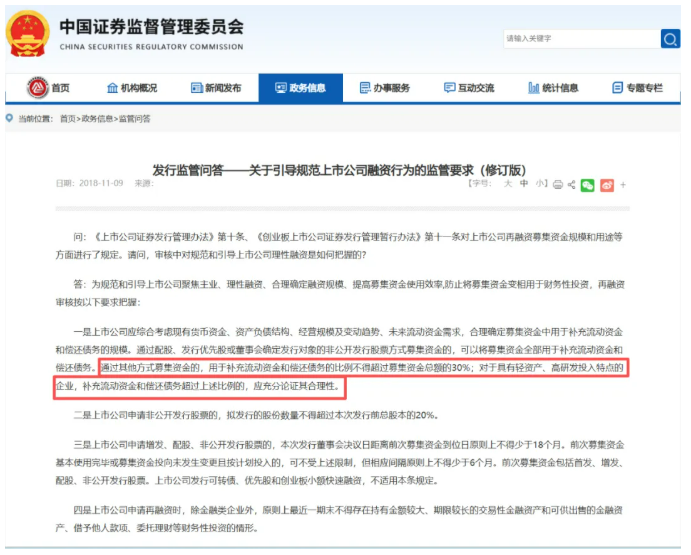Click the location pin icon by 当前位置
This screenshot has height=555, width=691.
(10, 118)
